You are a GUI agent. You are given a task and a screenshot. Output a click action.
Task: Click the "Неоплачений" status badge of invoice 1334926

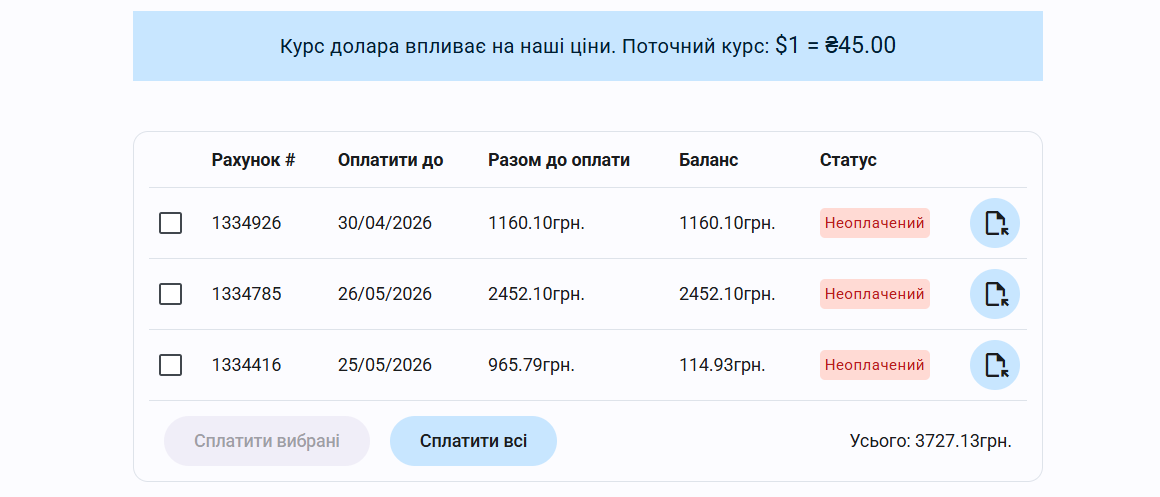coord(874,223)
